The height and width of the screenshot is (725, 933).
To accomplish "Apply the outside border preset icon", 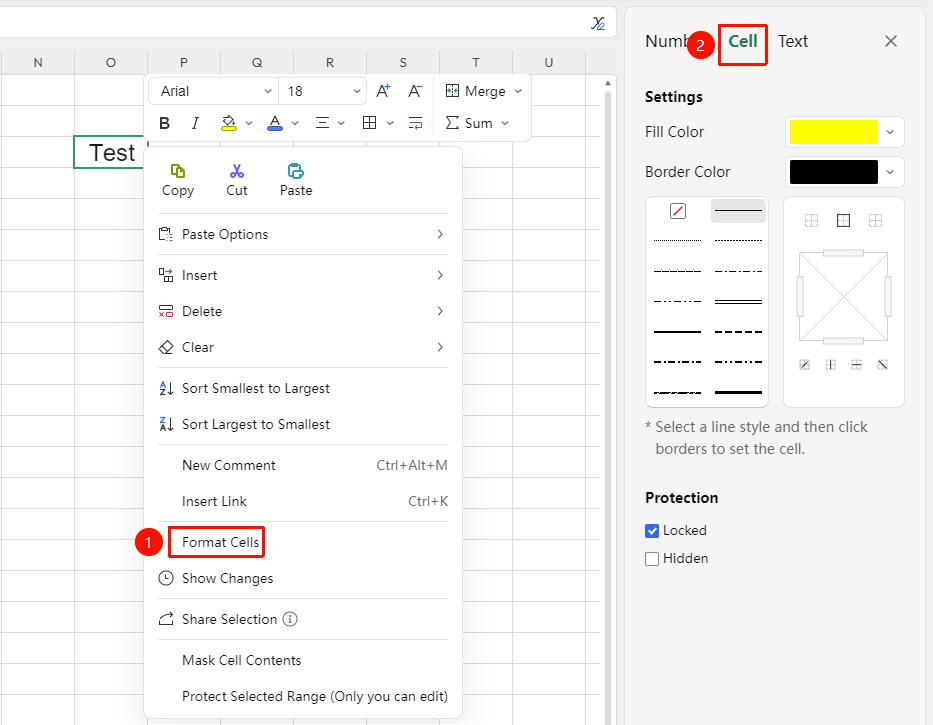I will (843, 221).
